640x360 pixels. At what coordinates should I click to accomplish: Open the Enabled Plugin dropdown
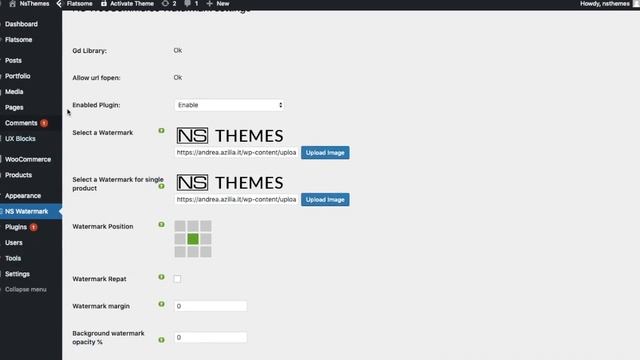(x=229, y=105)
